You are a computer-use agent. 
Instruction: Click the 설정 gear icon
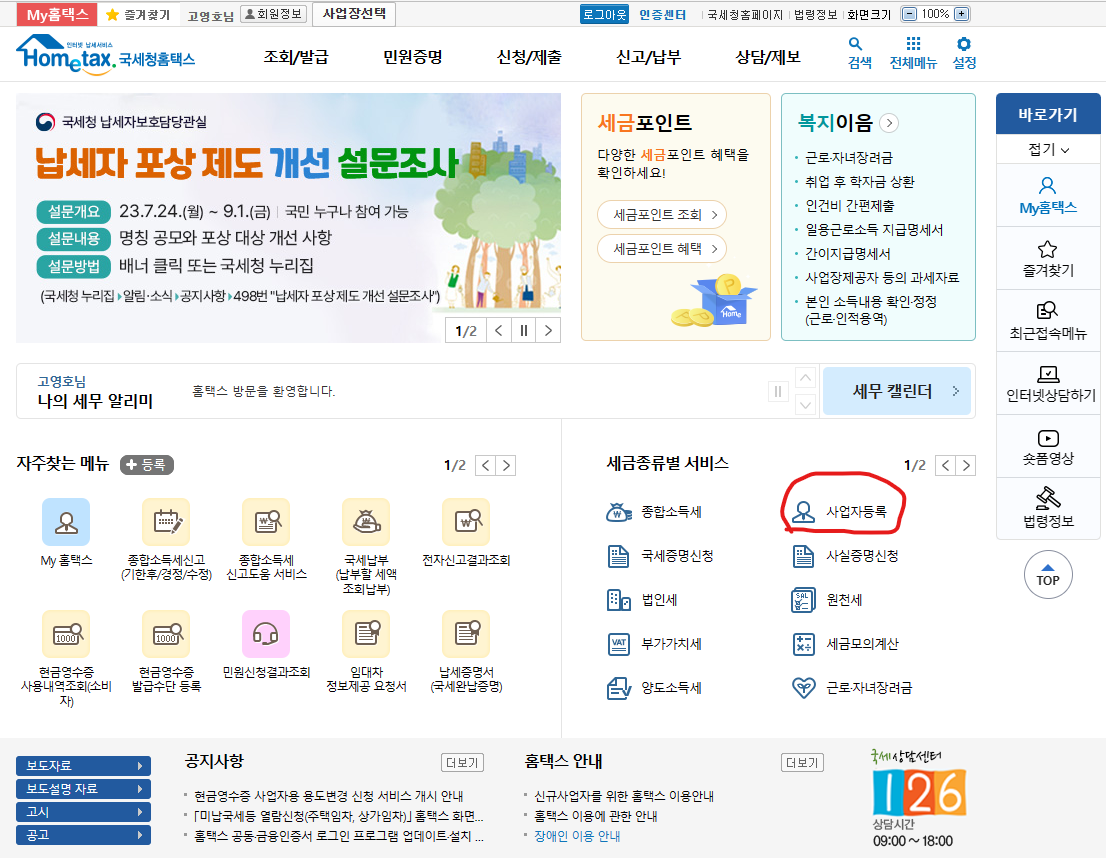point(963,46)
